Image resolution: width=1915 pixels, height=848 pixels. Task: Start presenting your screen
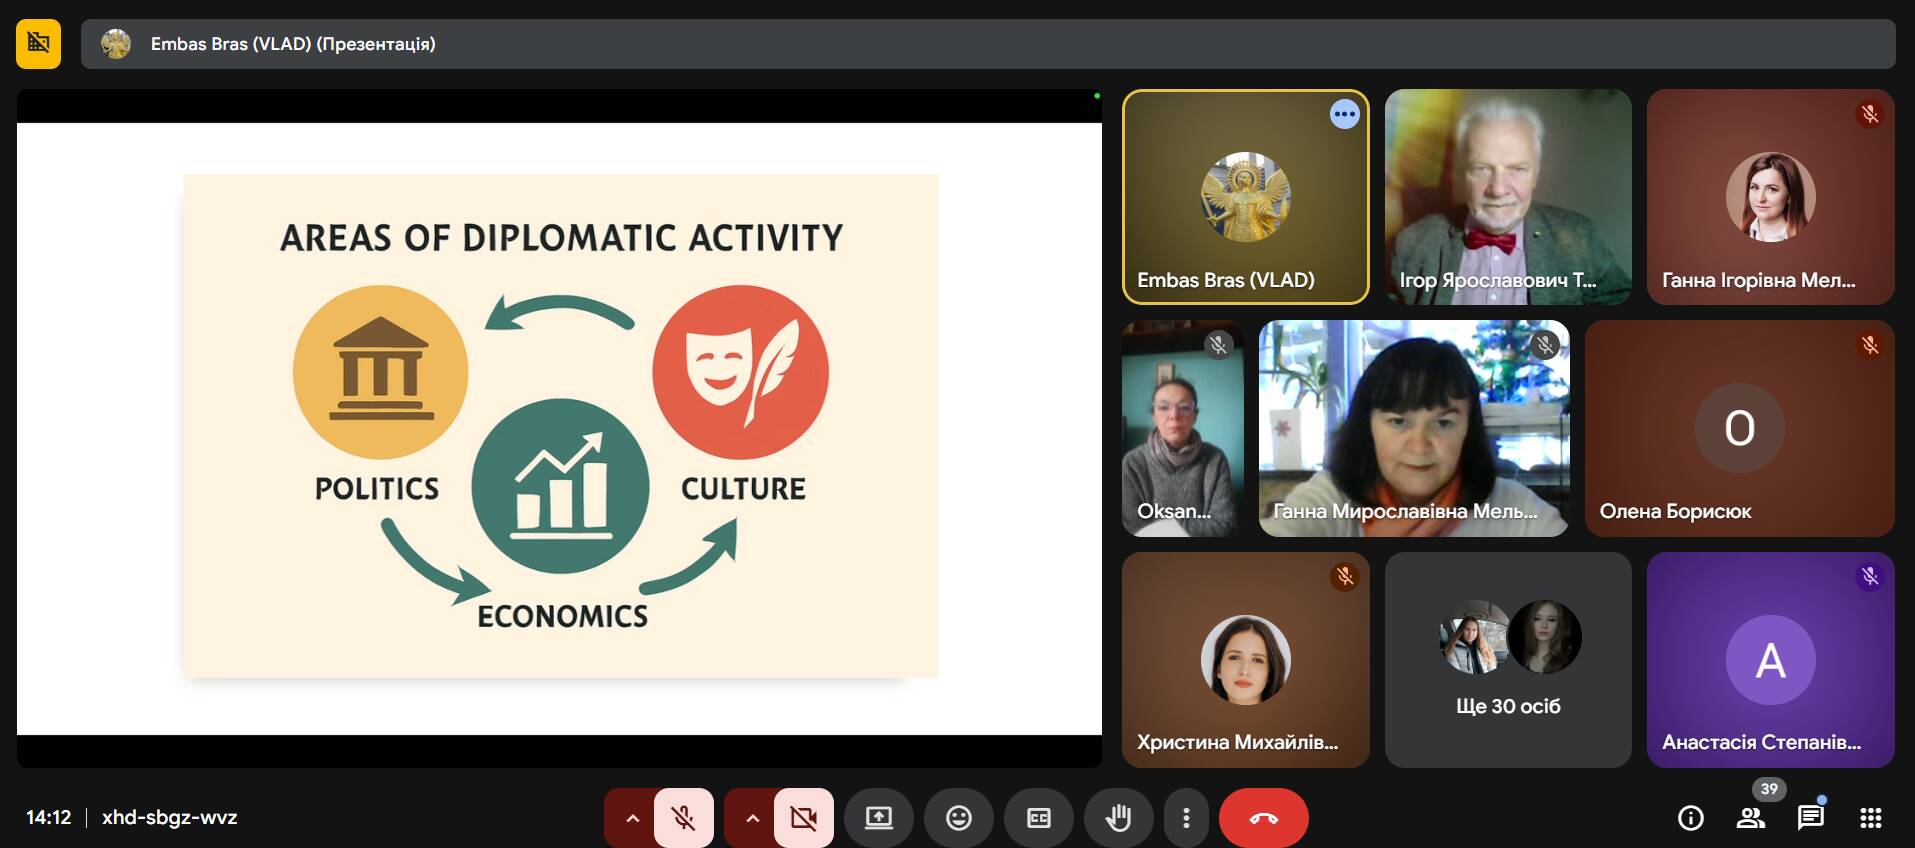[879, 818]
